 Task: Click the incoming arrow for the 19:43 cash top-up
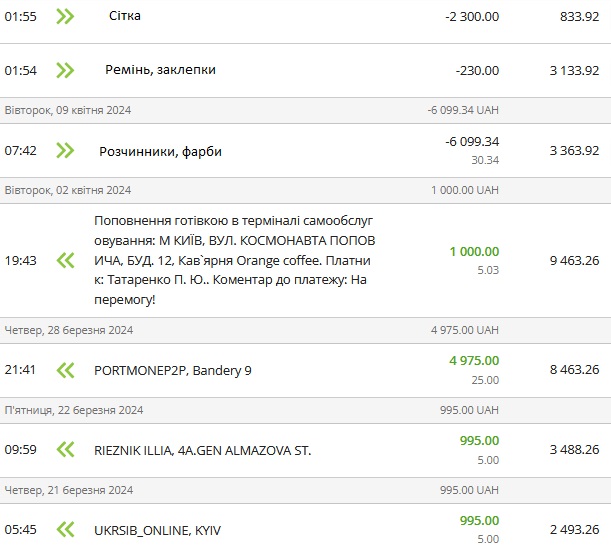(65, 260)
